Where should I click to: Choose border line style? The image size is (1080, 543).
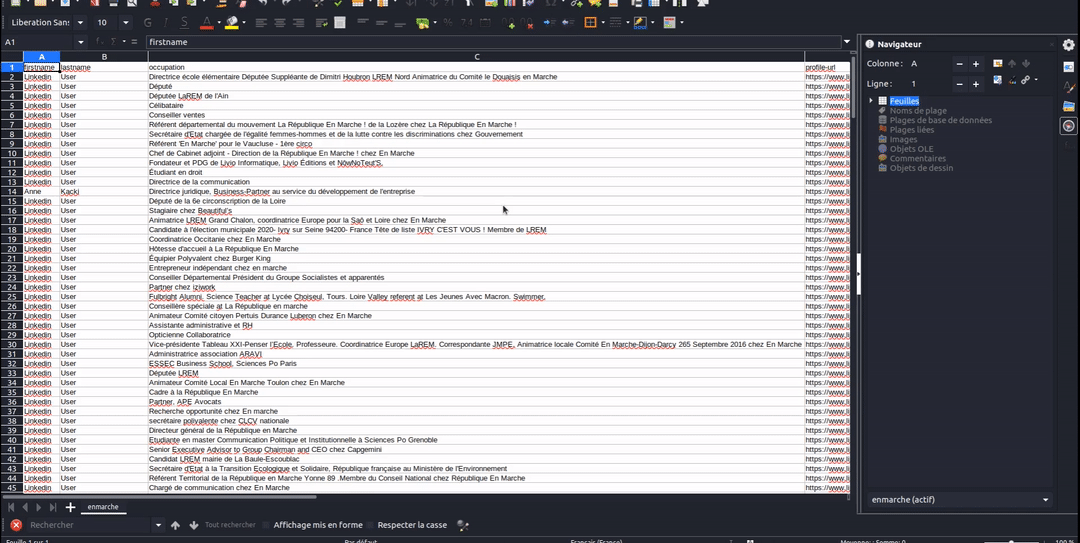(x=616, y=23)
